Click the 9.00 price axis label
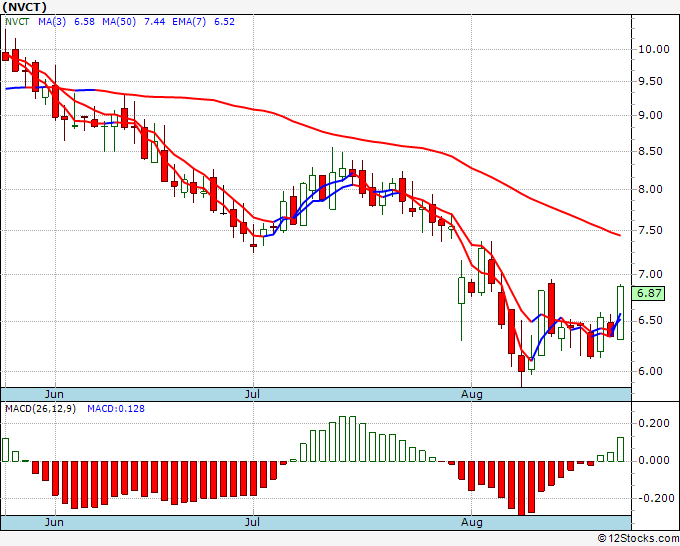This screenshot has width=680, height=546. tap(651, 115)
